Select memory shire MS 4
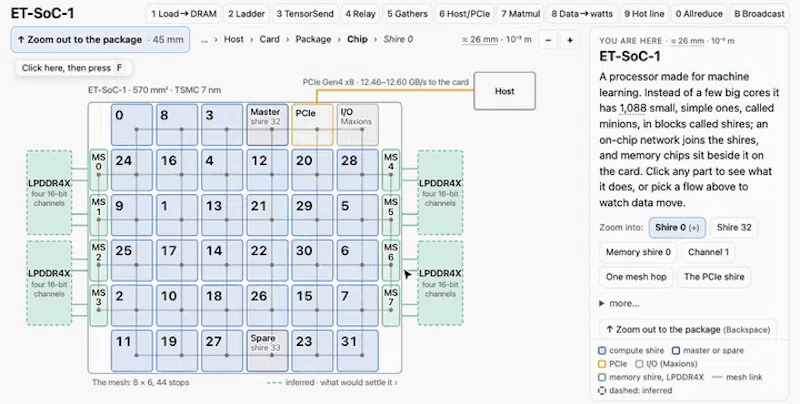This screenshot has width=800, height=404. tap(391, 170)
